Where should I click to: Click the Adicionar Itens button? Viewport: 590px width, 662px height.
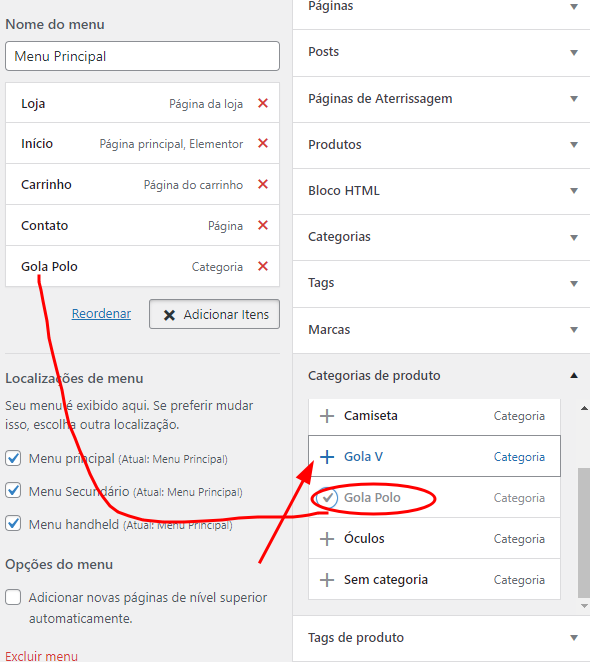click(215, 314)
